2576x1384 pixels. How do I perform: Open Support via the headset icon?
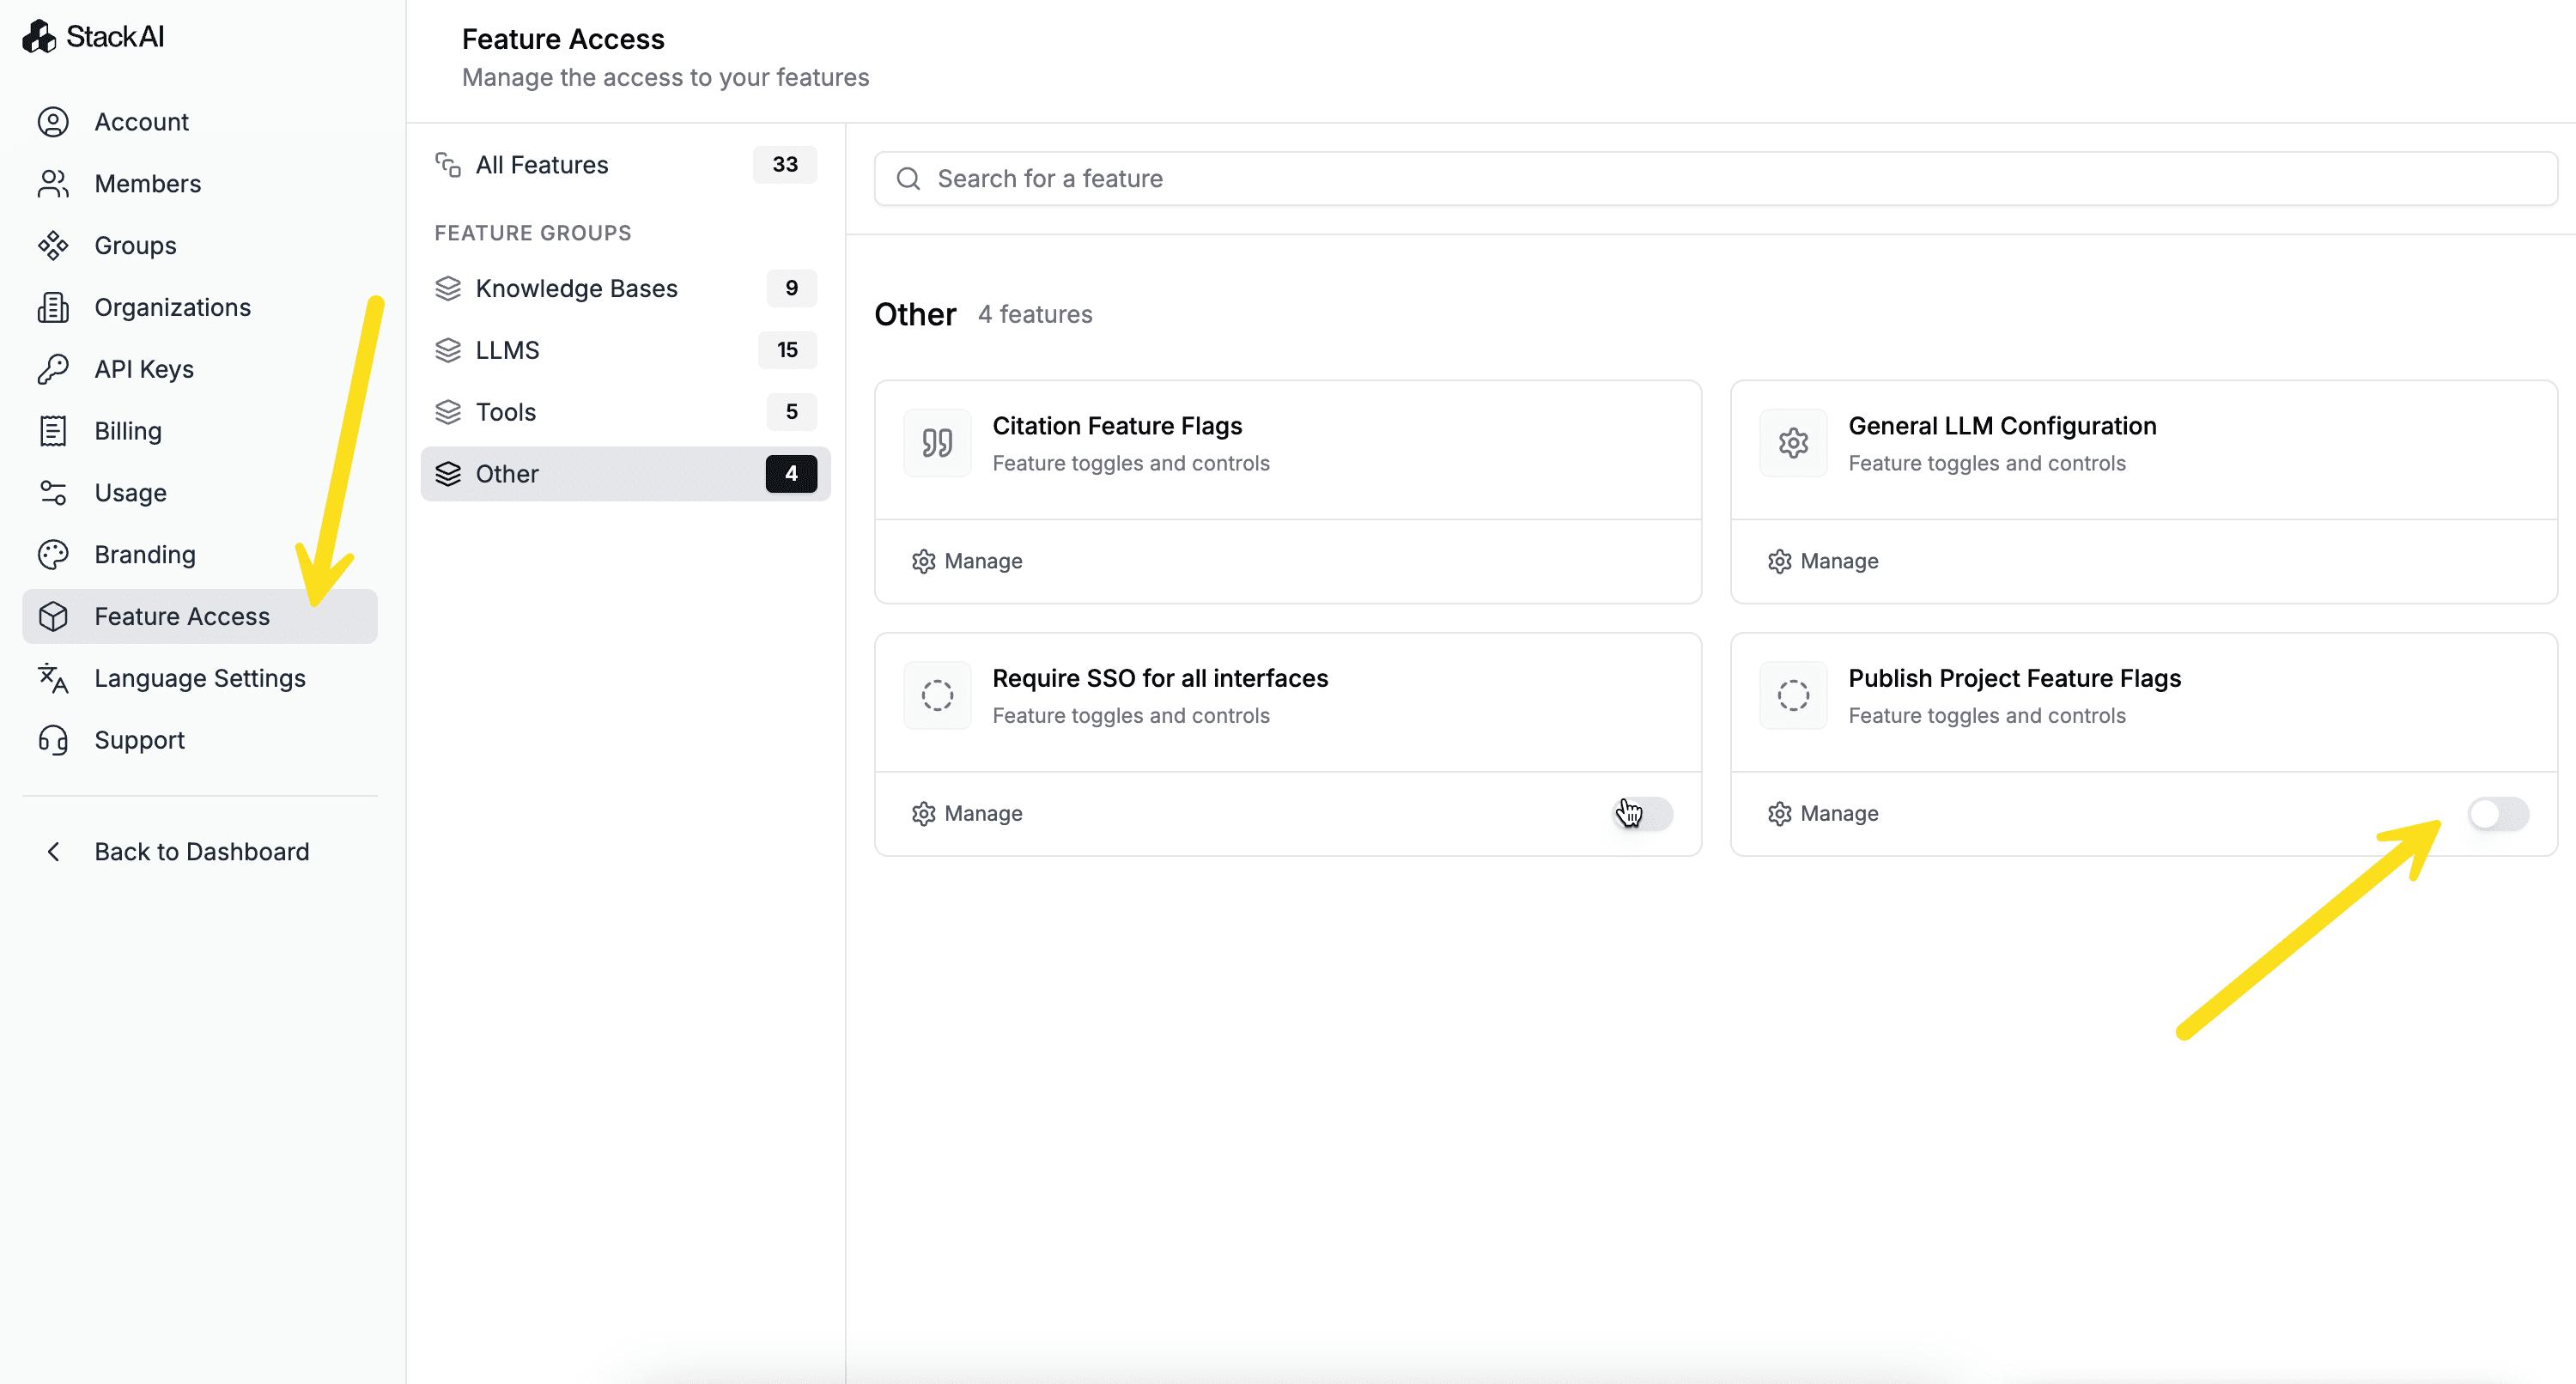53,740
